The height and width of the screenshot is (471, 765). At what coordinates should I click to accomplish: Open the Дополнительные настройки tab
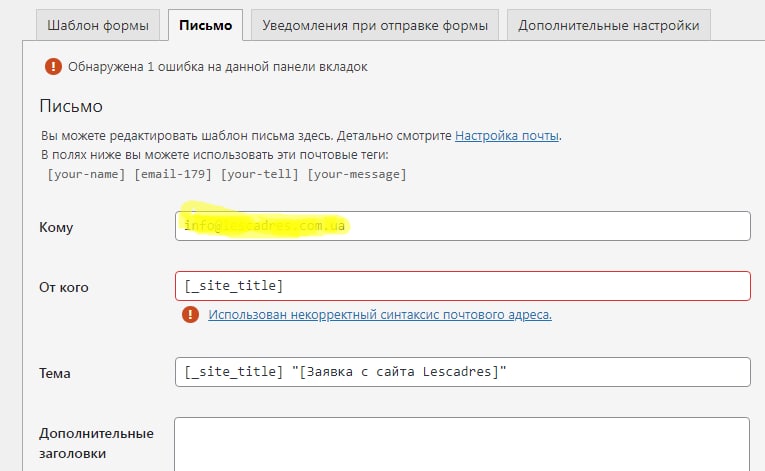click(608, 25)
